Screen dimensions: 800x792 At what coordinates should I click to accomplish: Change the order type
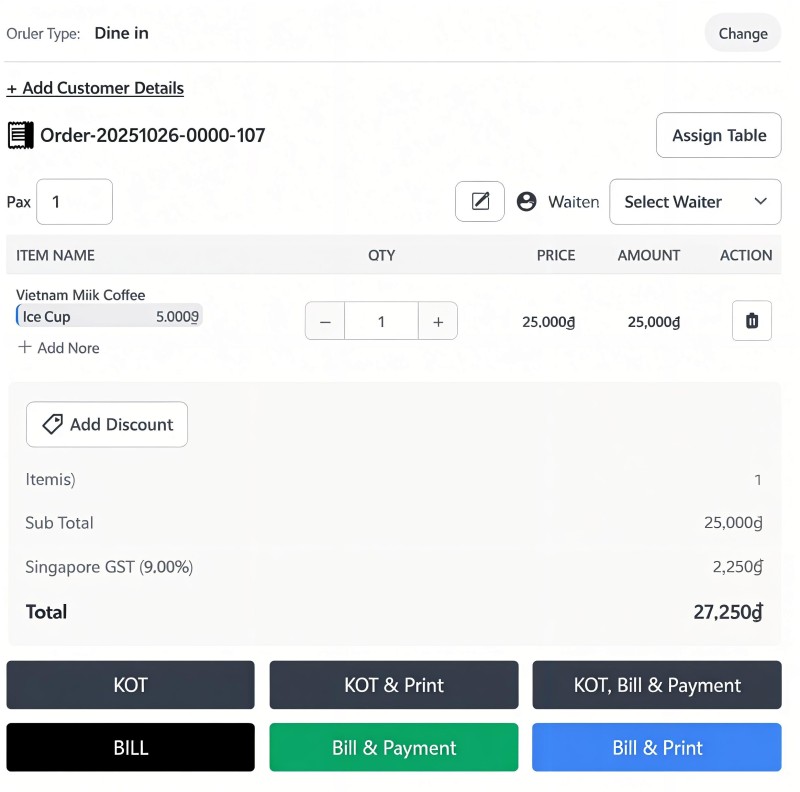tap(742, 33)
